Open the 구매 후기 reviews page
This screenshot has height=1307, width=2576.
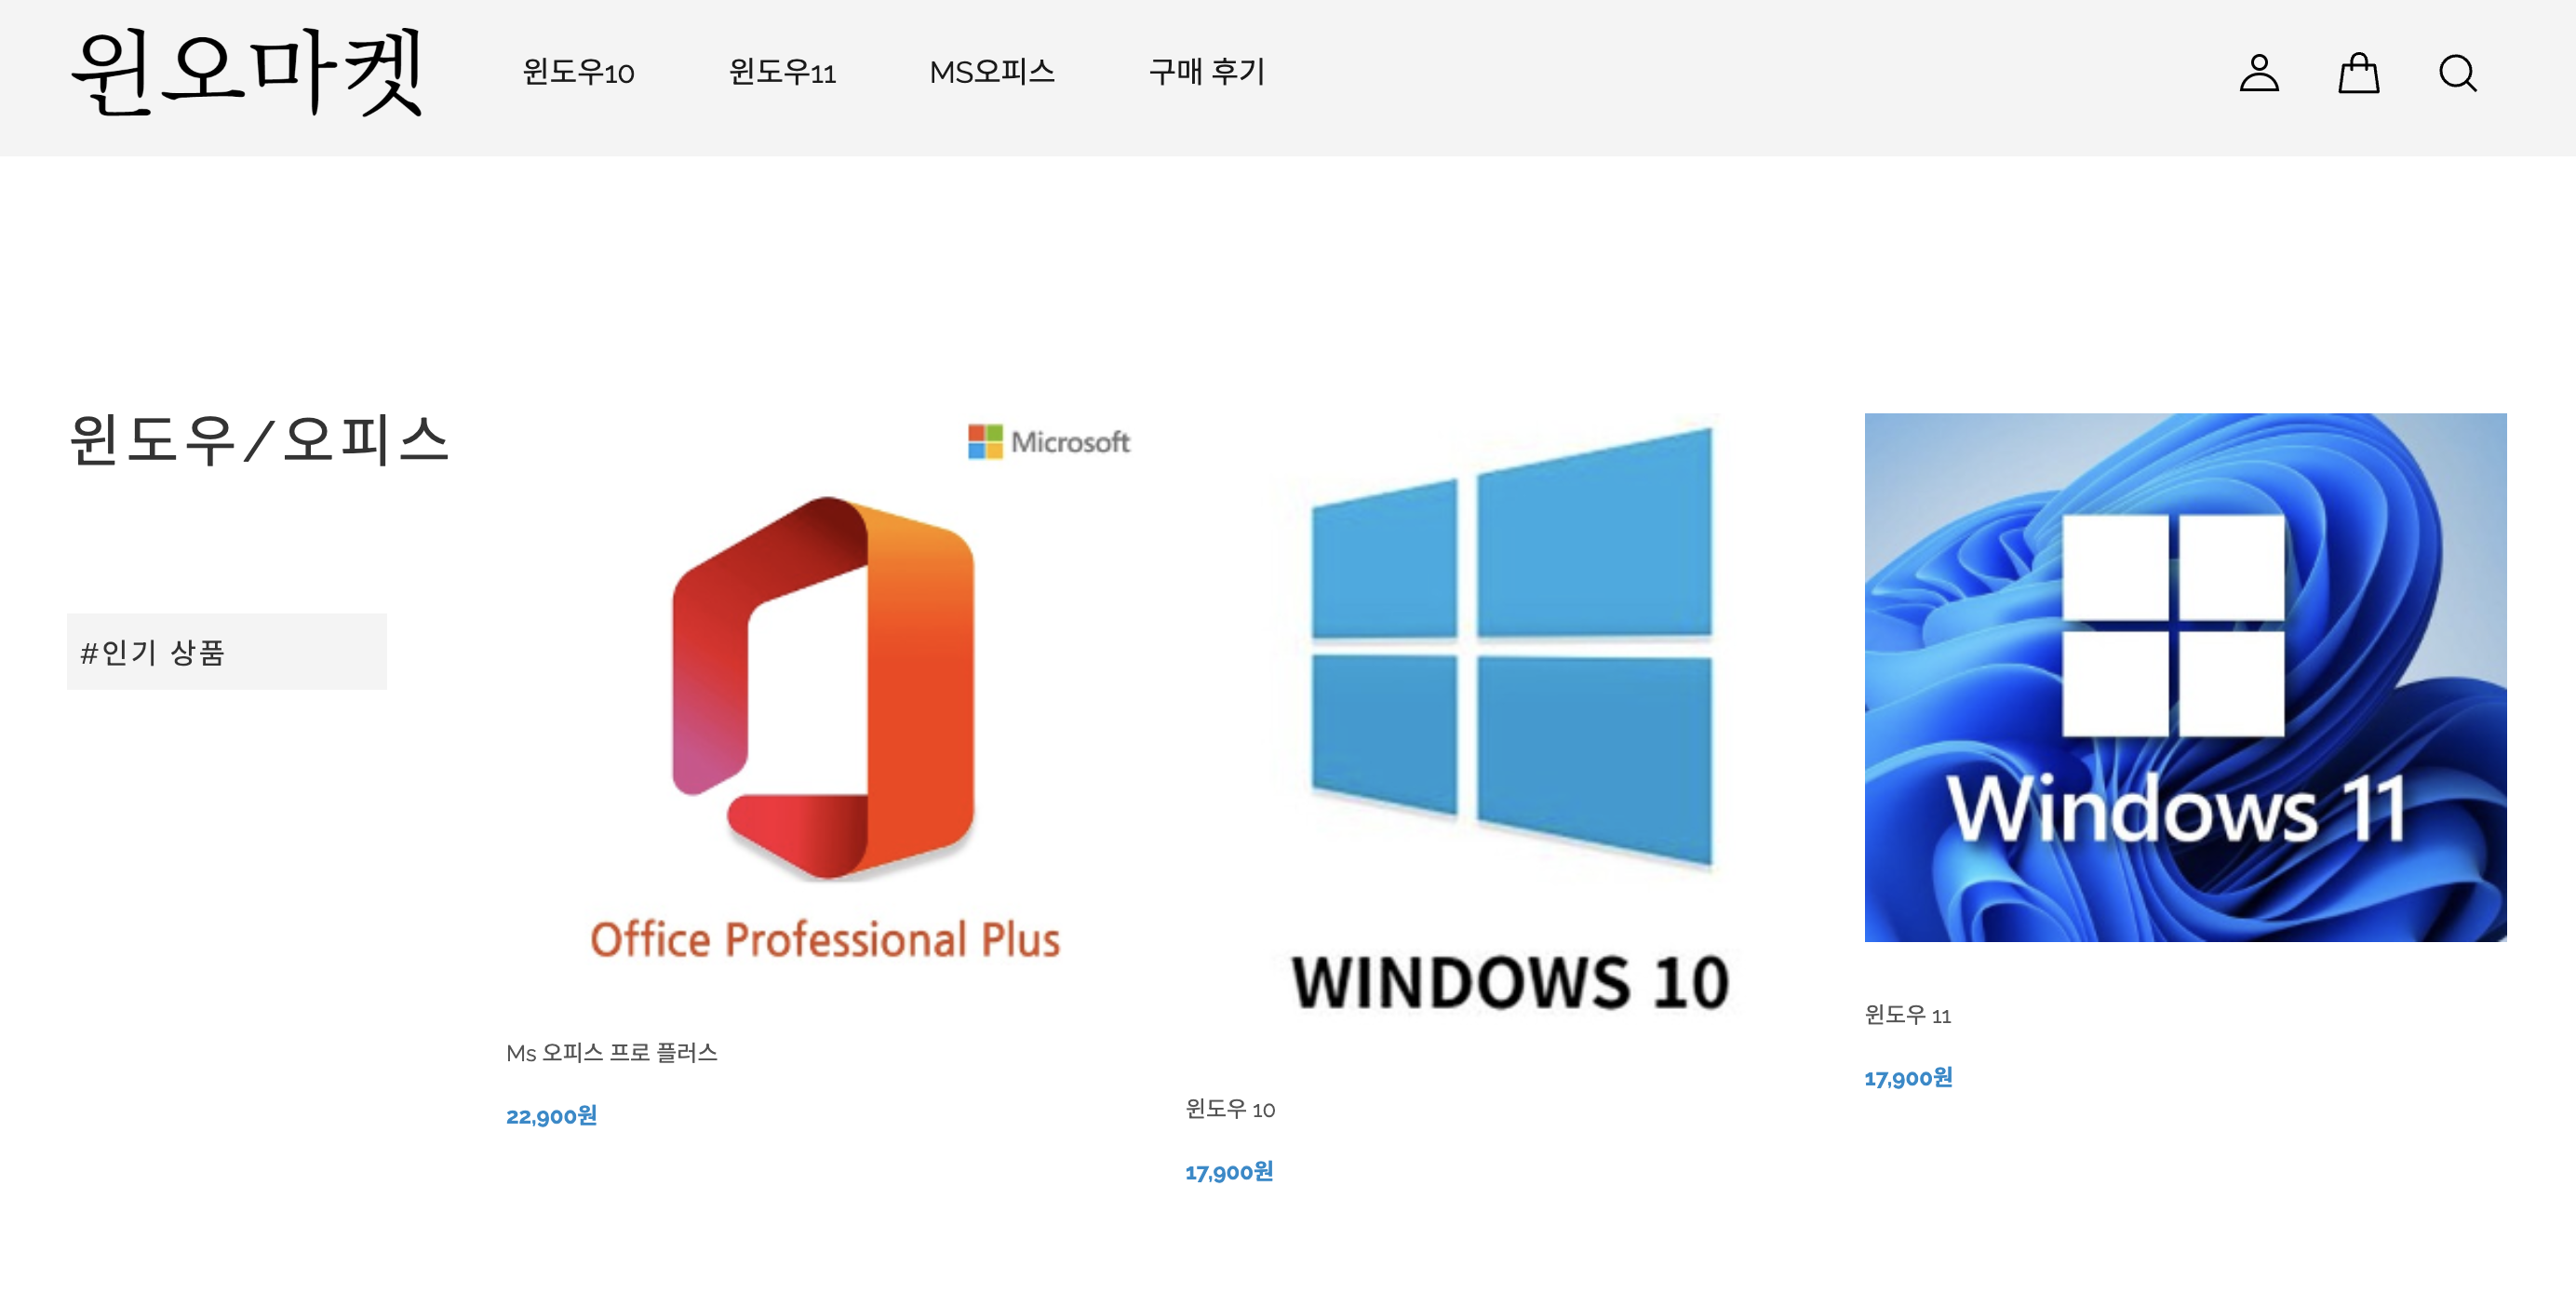pos(1206,72)
